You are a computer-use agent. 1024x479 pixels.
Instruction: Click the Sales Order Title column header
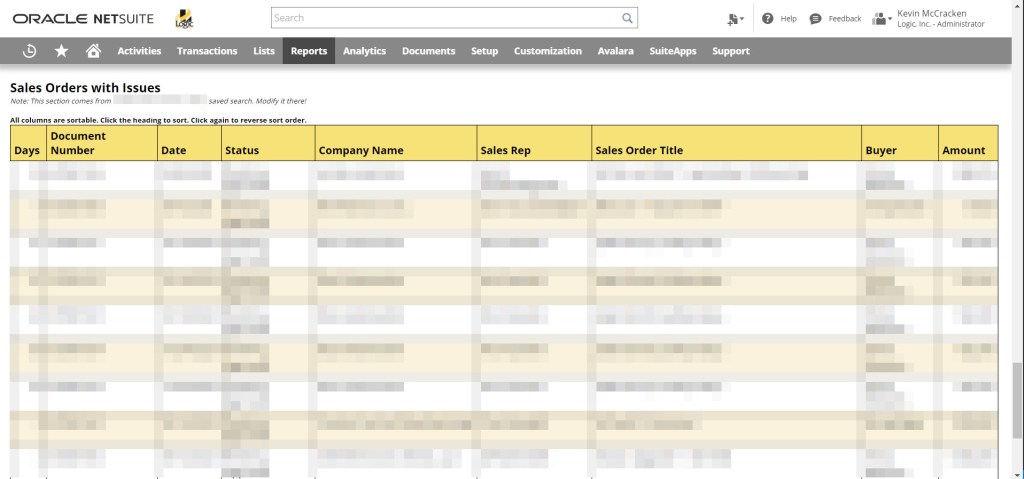[x=639, y=150]
